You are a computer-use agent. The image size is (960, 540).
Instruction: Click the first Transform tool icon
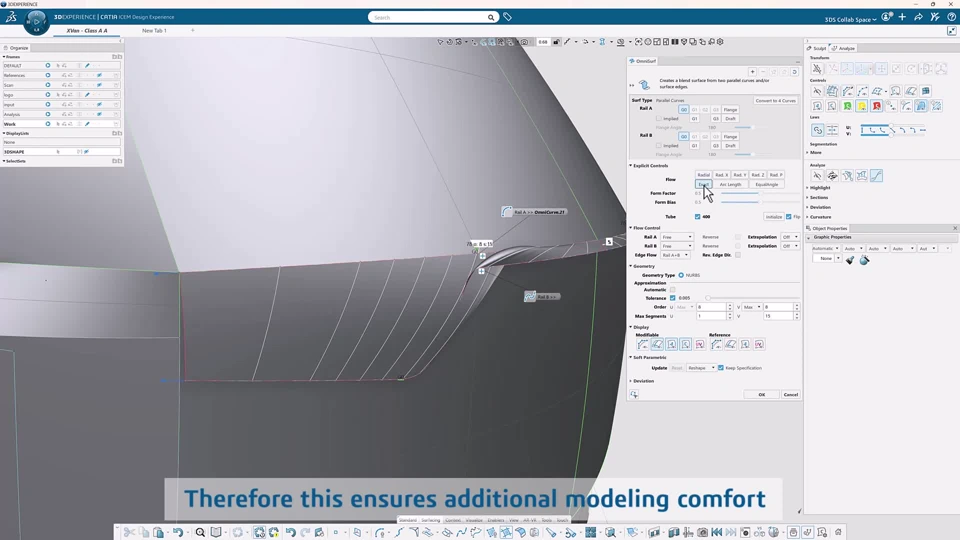[x=817, y=69]
